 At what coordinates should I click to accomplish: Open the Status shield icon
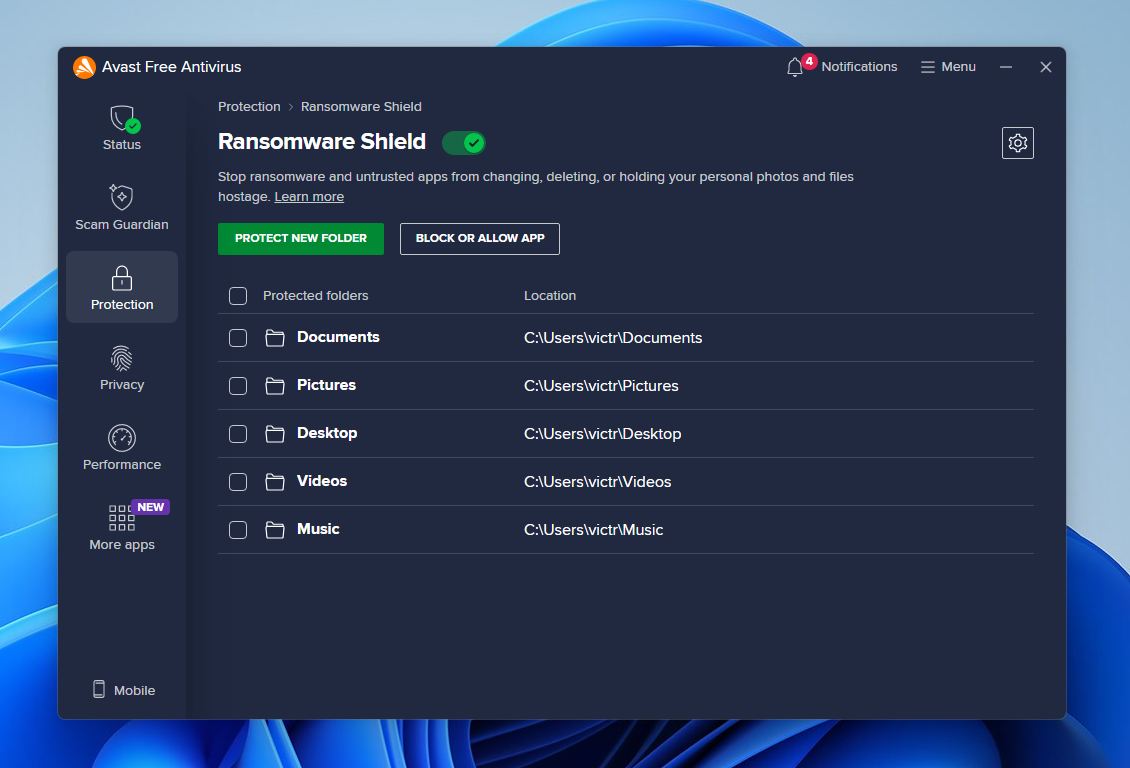click(x=123, y=119)
